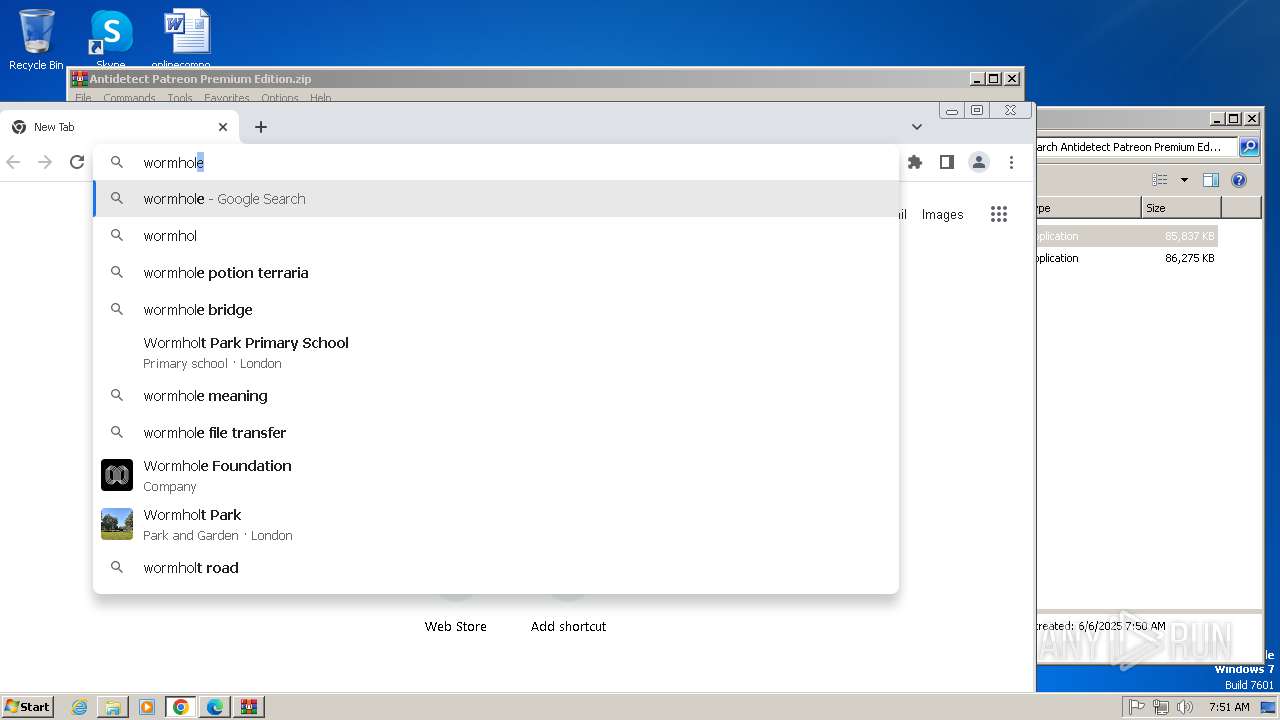Open a new tab with plus button
This screenshot has width=1280, height=720.
261,127
